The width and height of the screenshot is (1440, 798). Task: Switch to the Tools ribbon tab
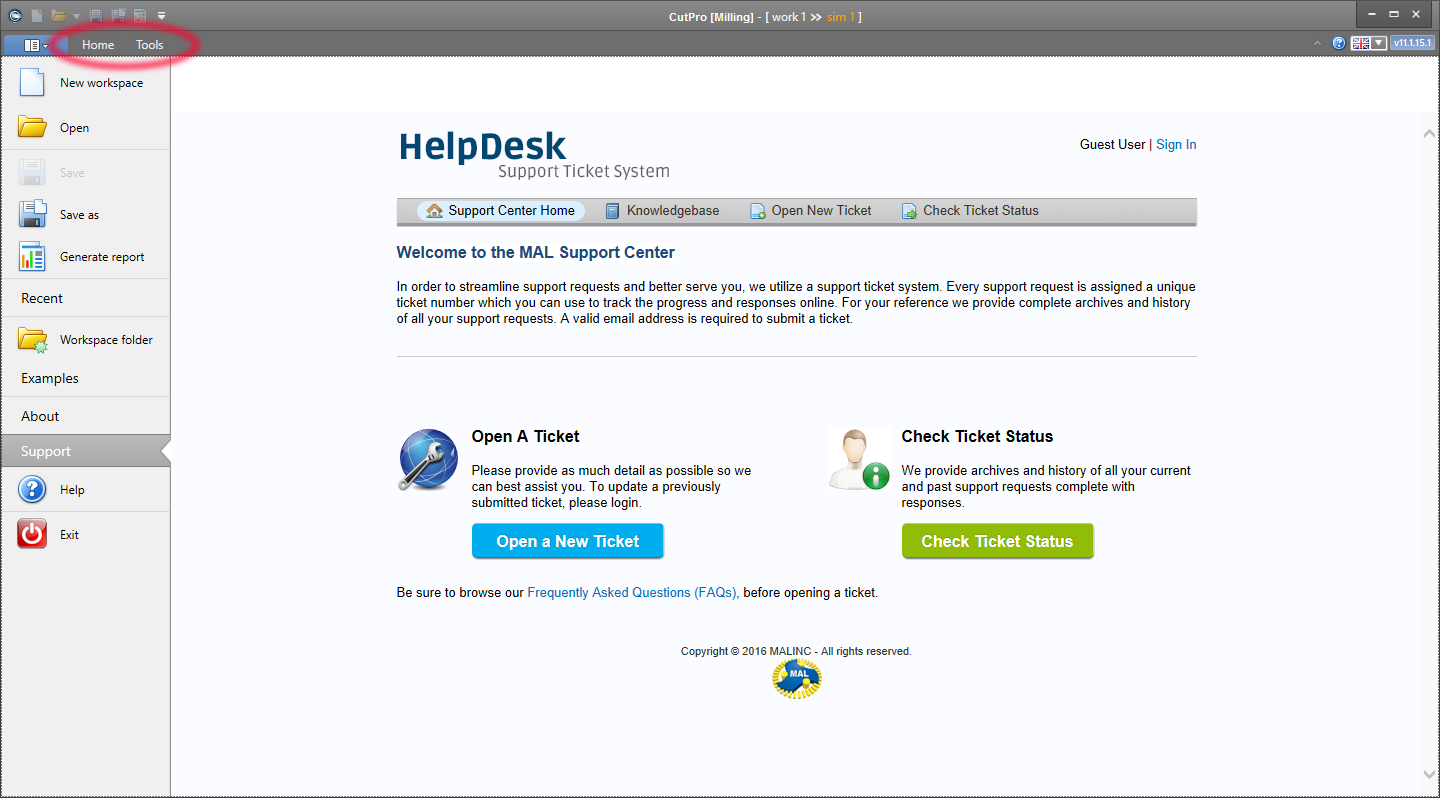click(x=149, y=45)
